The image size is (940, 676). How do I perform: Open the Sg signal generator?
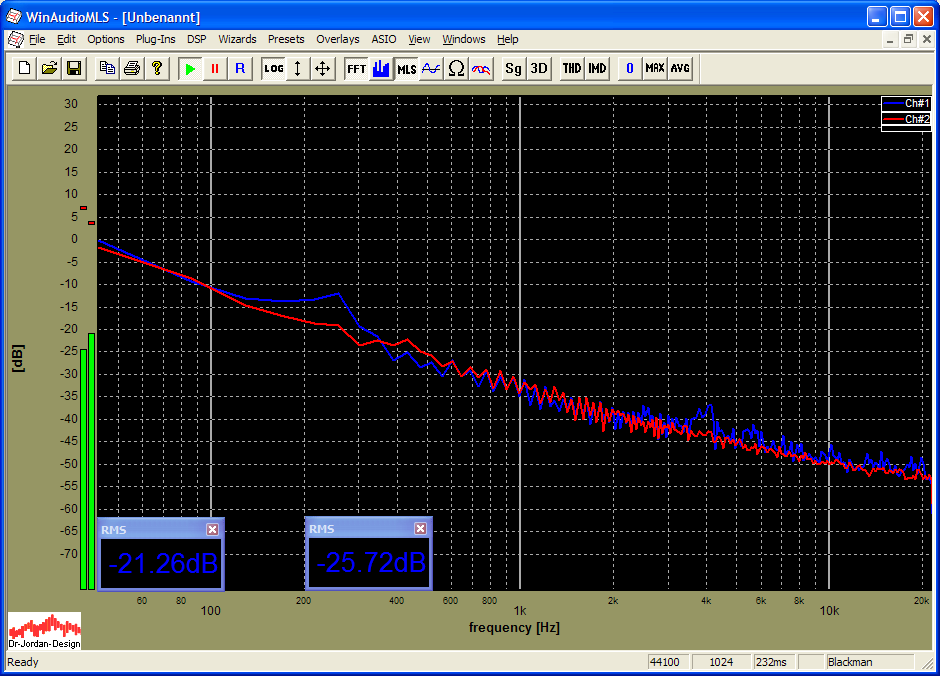pyautogui.click(x=513, y=68)
